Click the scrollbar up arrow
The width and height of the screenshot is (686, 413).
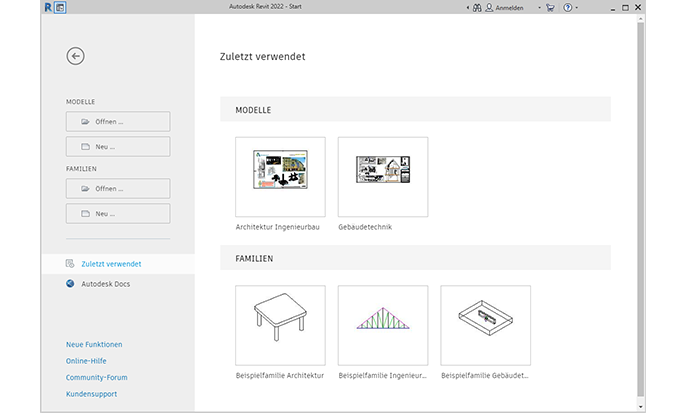(640, 18)
